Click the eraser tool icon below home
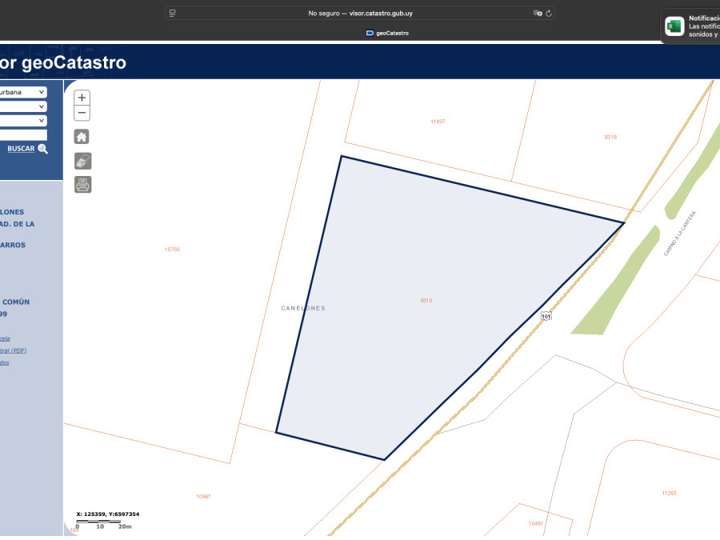This screenshot has height=540, width=720. (x=83, y=161)
